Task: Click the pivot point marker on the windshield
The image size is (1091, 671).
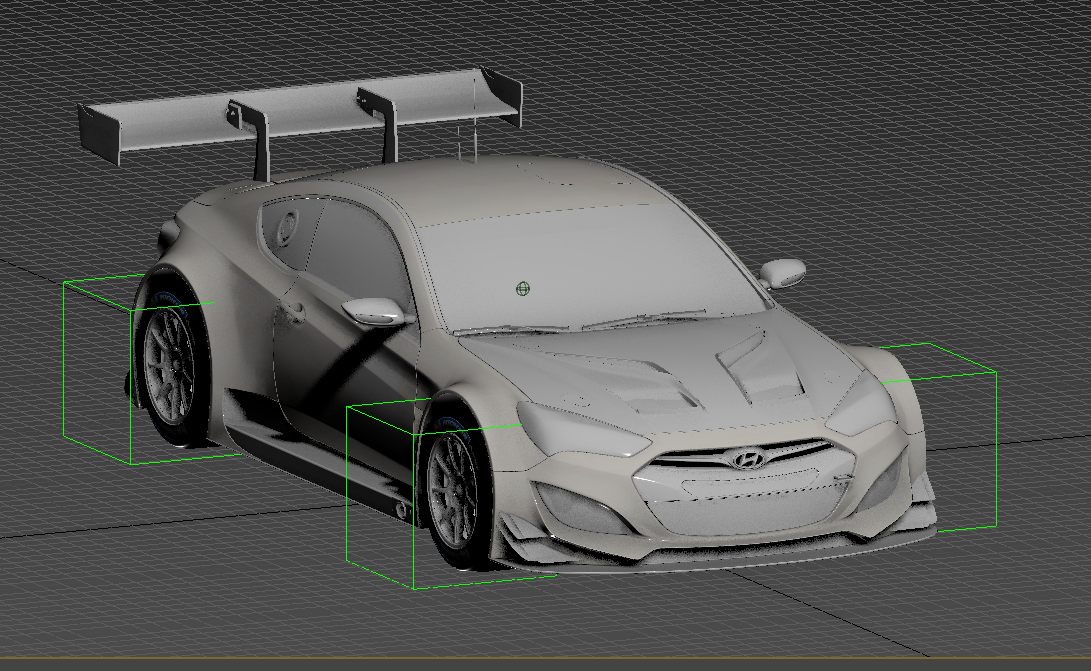Action: [521, 290]
